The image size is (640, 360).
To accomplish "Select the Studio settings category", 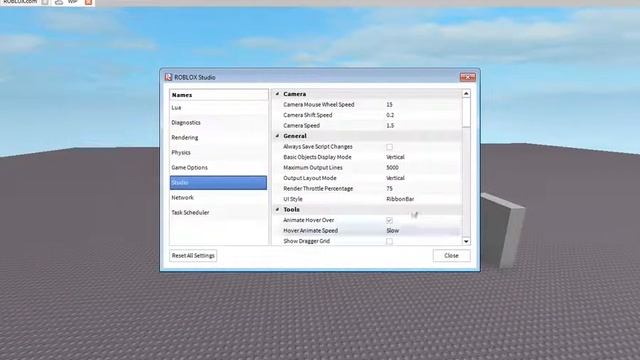I will 218,182.
